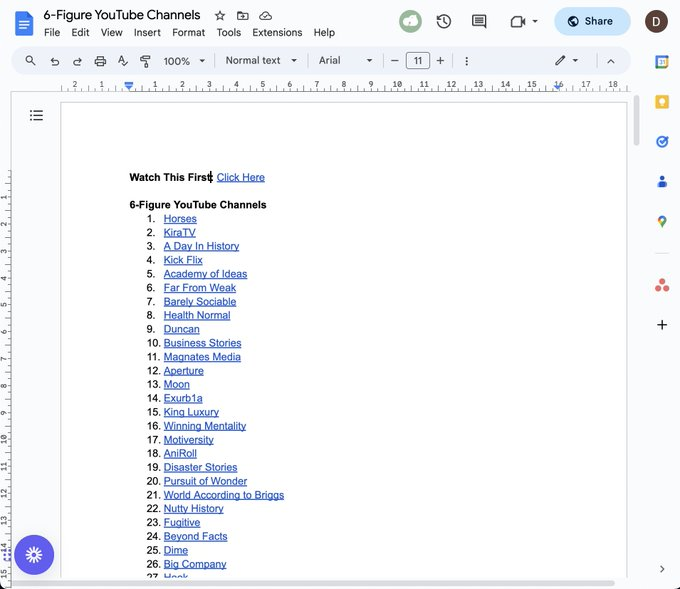680x589 pixels.
Task: Click the font size field showing 11
Action: pos(418,61)
